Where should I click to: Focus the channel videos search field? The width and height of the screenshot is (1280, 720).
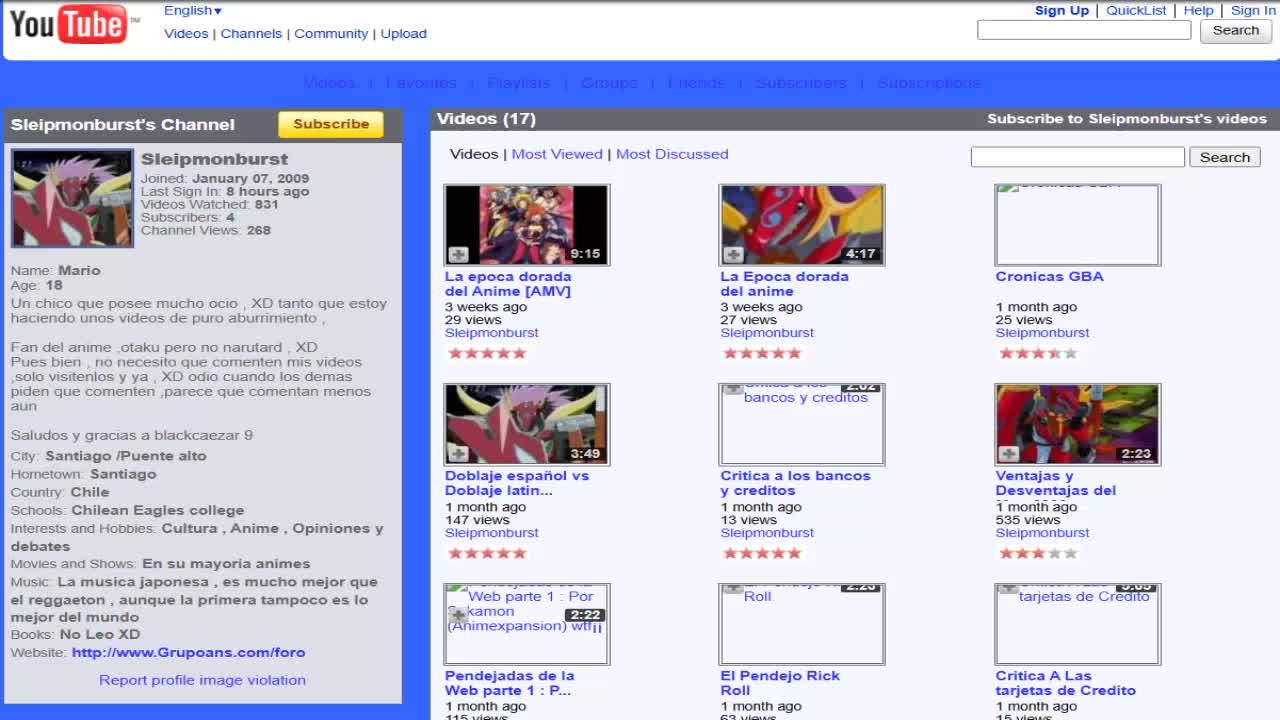coord(1077,157)
